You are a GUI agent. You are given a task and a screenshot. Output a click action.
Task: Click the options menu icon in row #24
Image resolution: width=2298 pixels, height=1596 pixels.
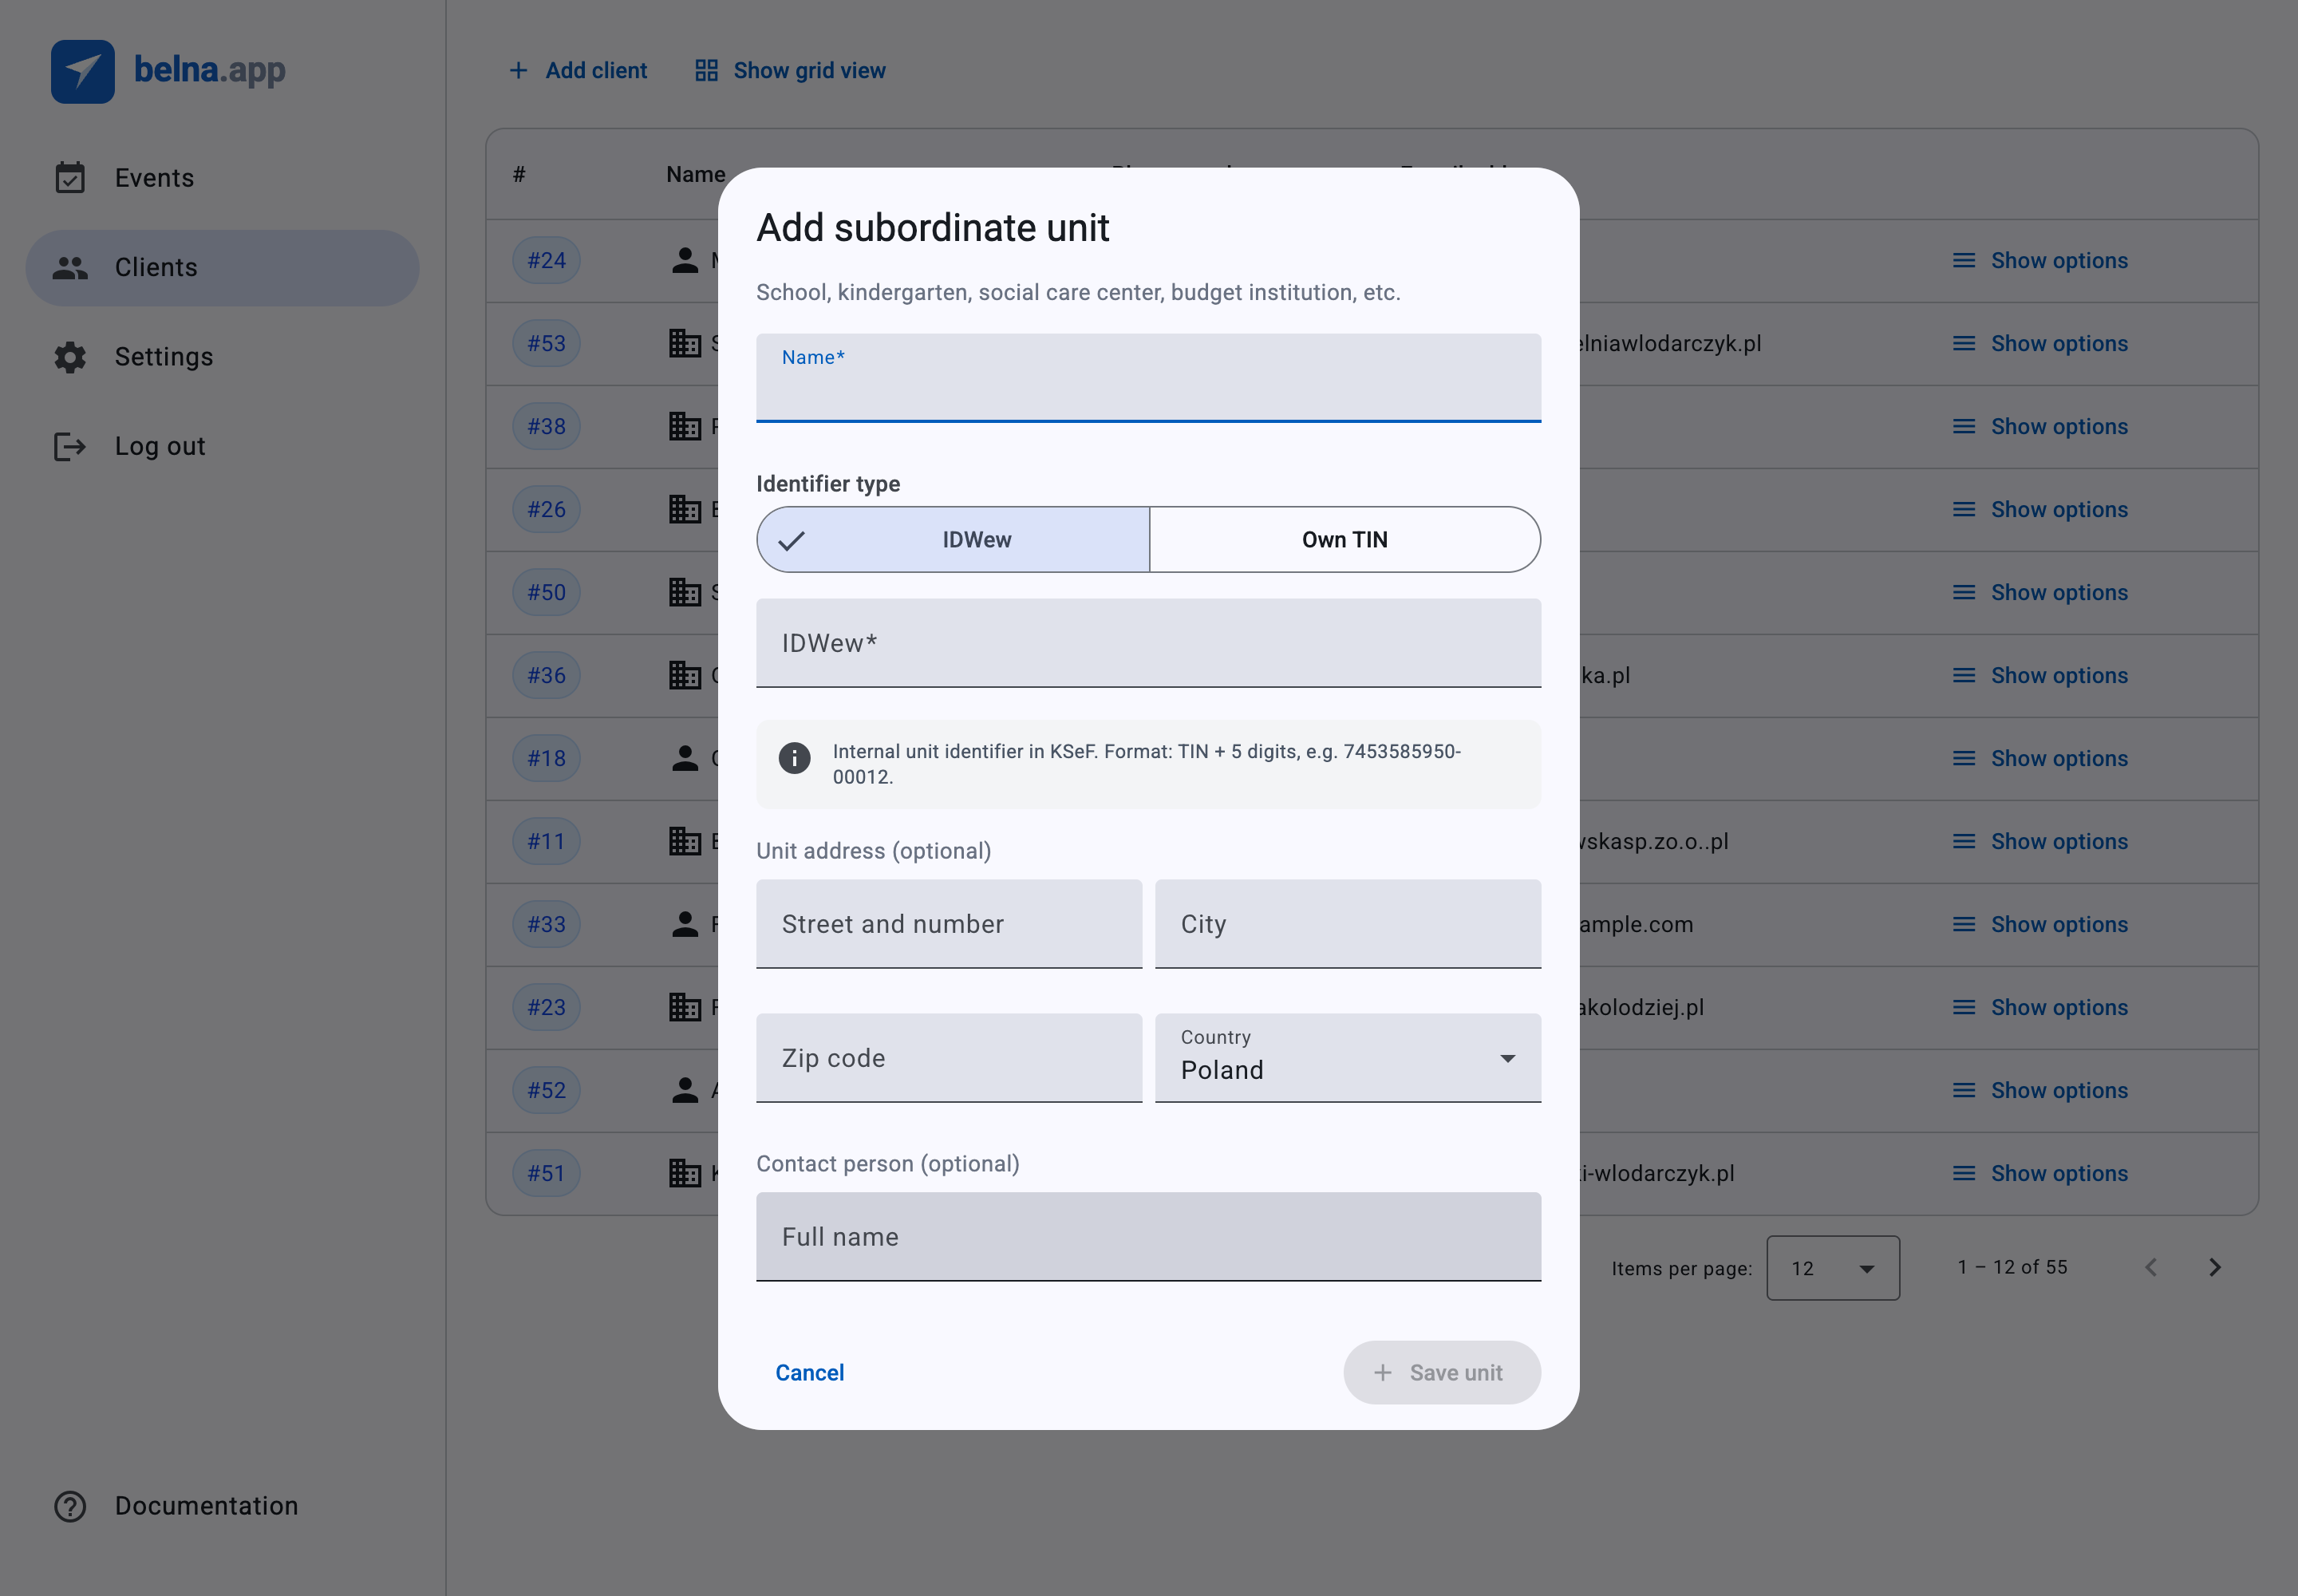(x=1964, y=260)
